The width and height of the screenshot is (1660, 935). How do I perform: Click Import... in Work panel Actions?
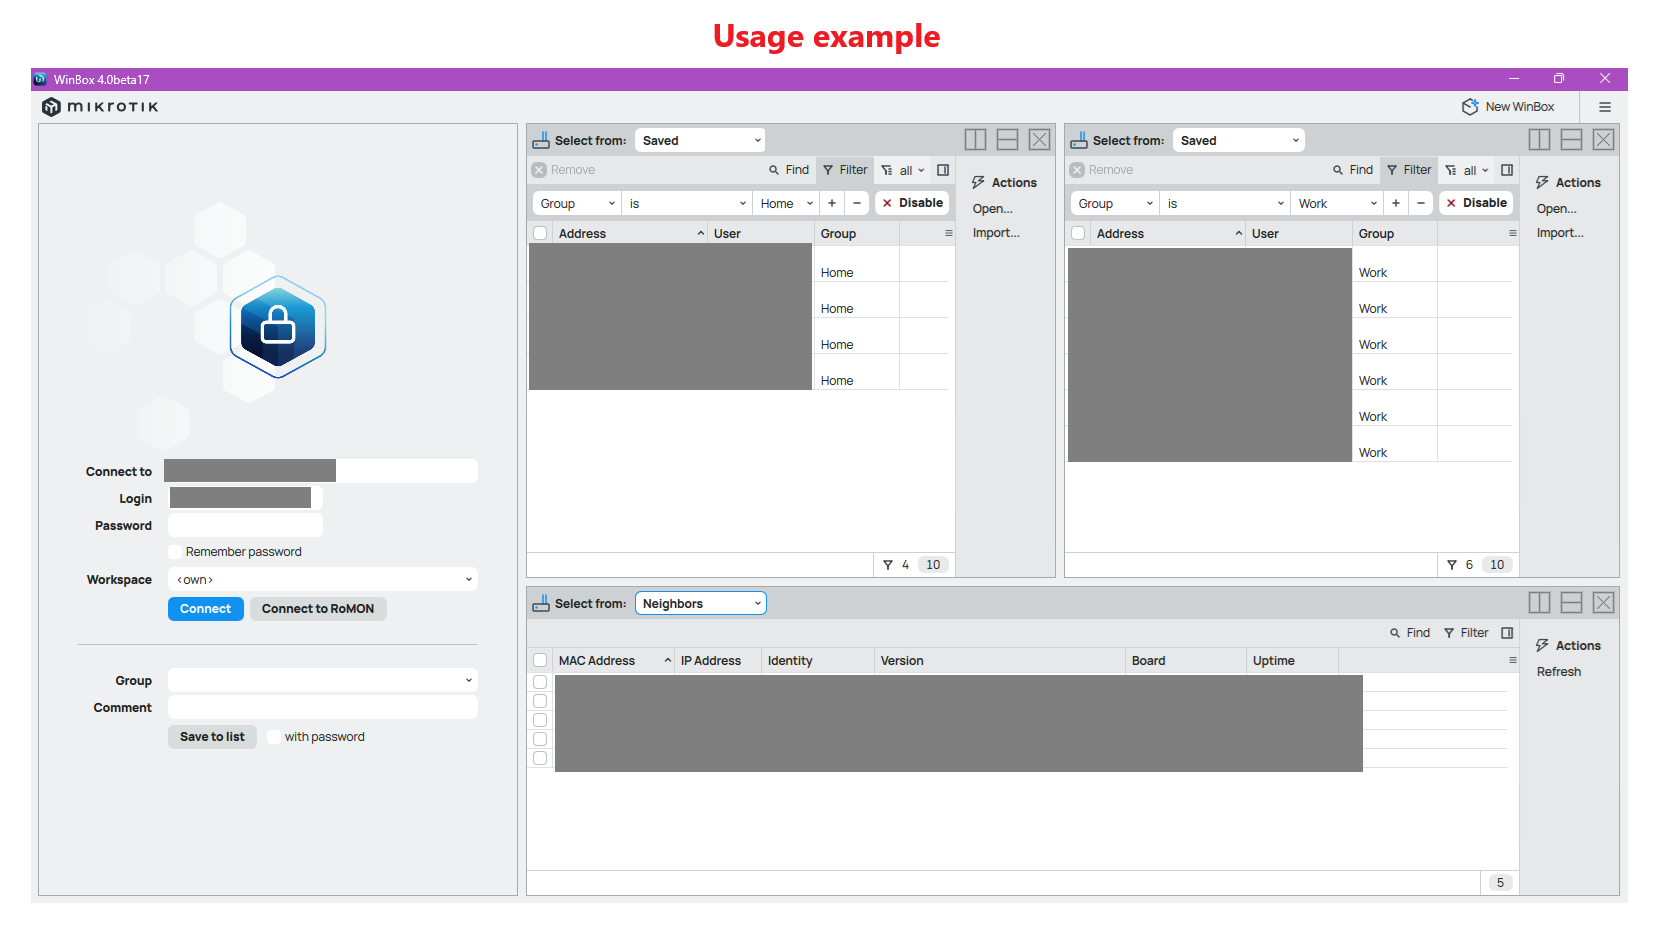pos(1560,233)
